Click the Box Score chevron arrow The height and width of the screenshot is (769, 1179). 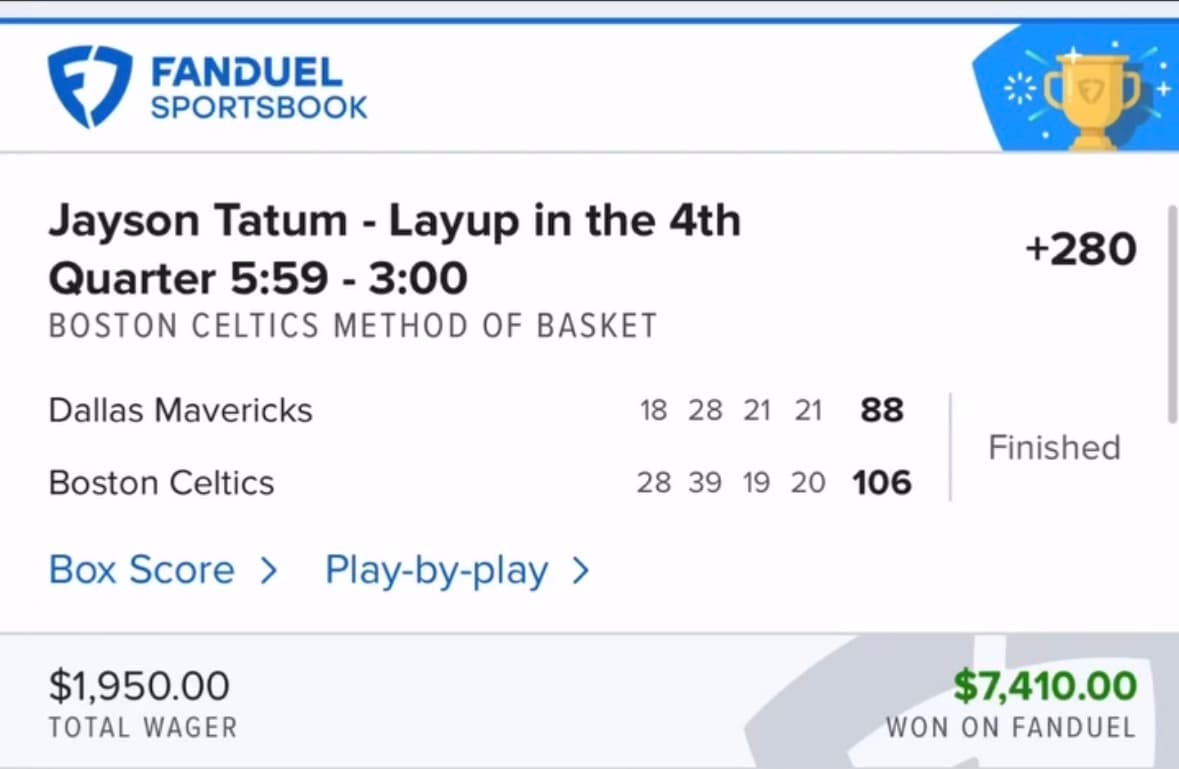click(x=266, y=570)
